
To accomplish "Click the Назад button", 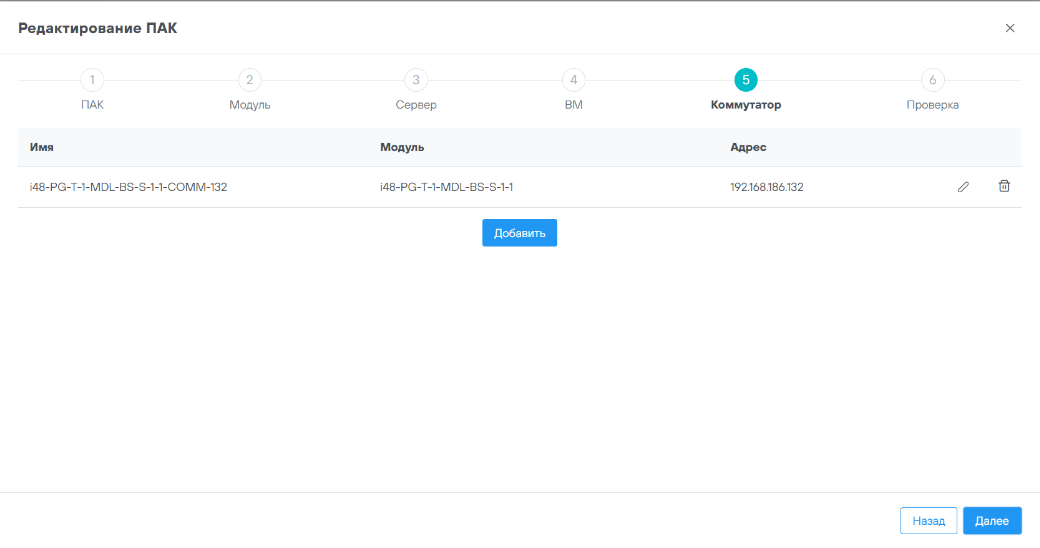I will point(928,521).
